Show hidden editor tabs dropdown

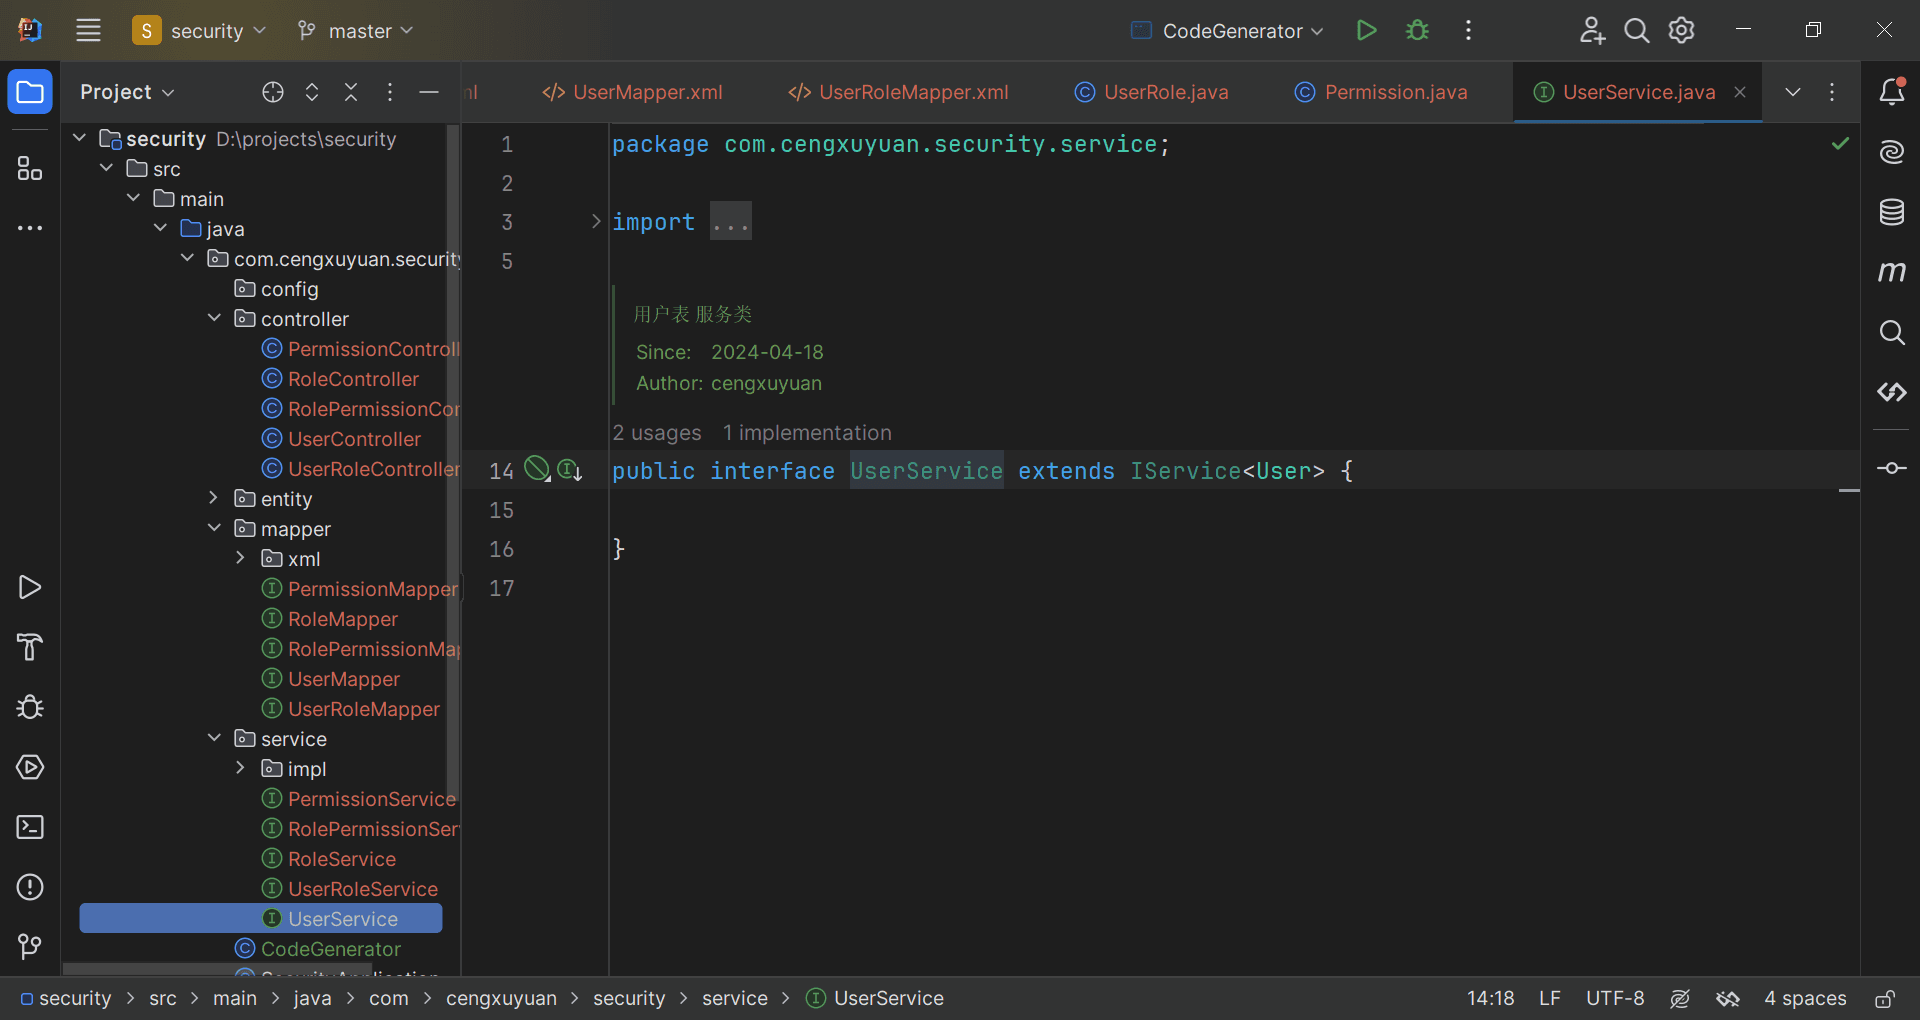1793,92
